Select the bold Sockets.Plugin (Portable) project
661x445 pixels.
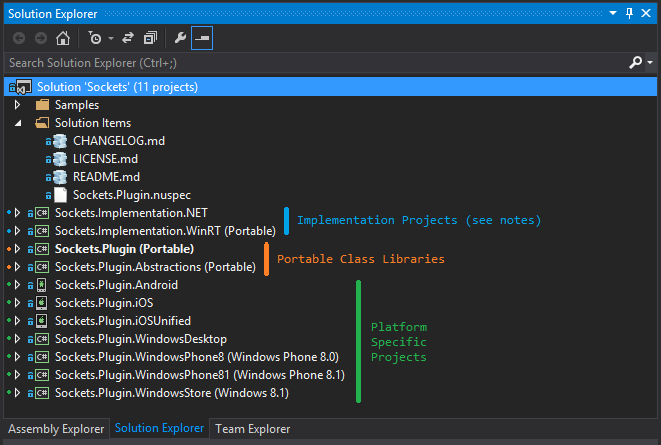(124, 249)
